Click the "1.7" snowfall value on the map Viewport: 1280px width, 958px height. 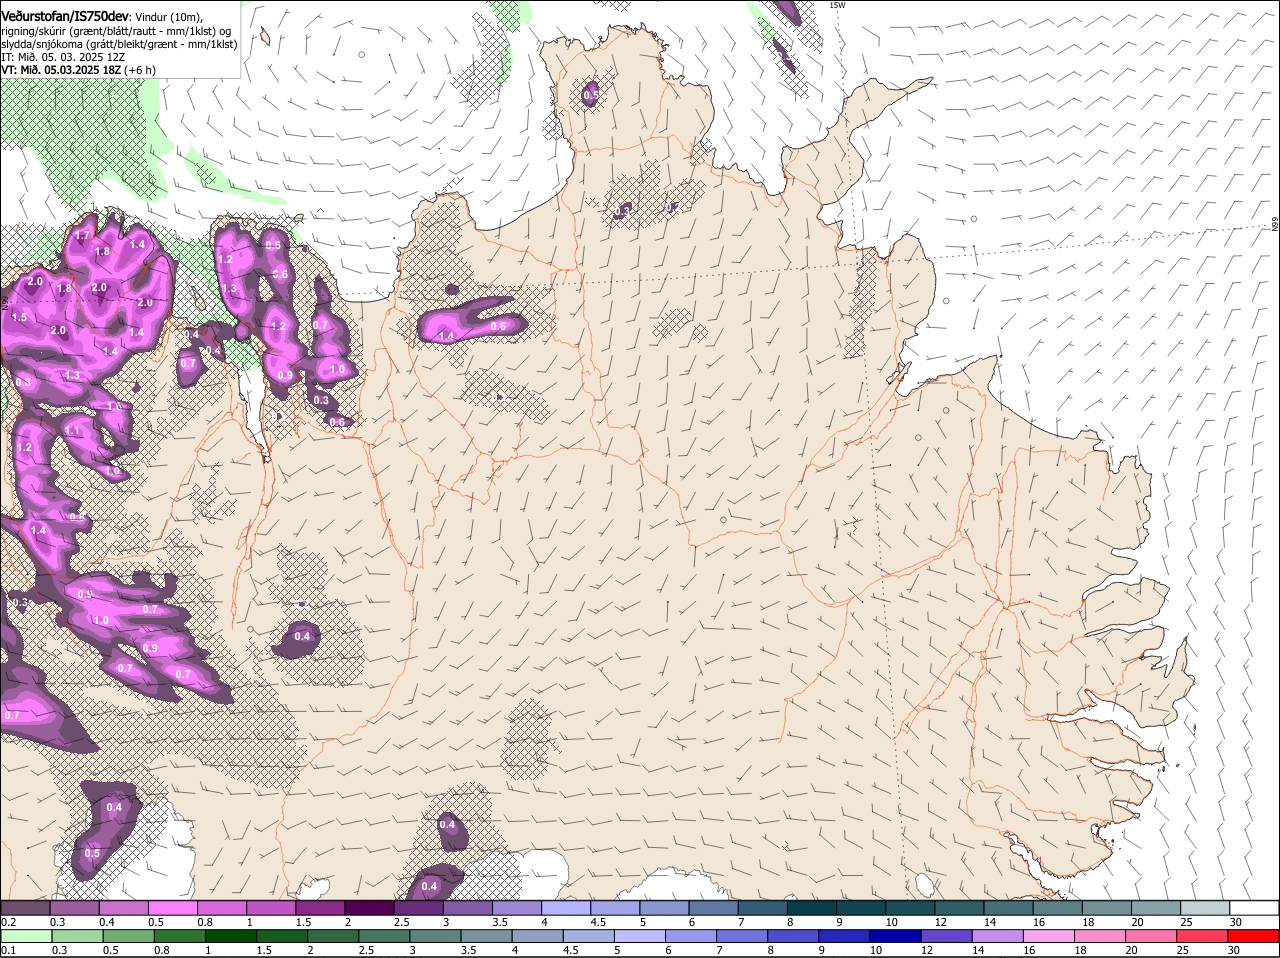tap(83, 235)
